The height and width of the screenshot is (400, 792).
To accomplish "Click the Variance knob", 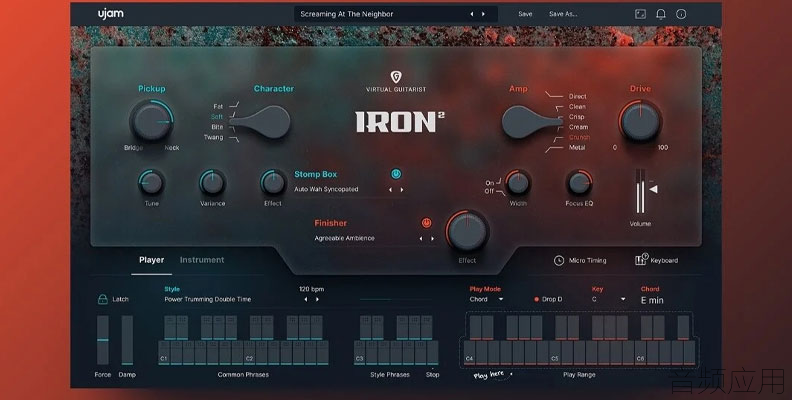I will 212,182.
